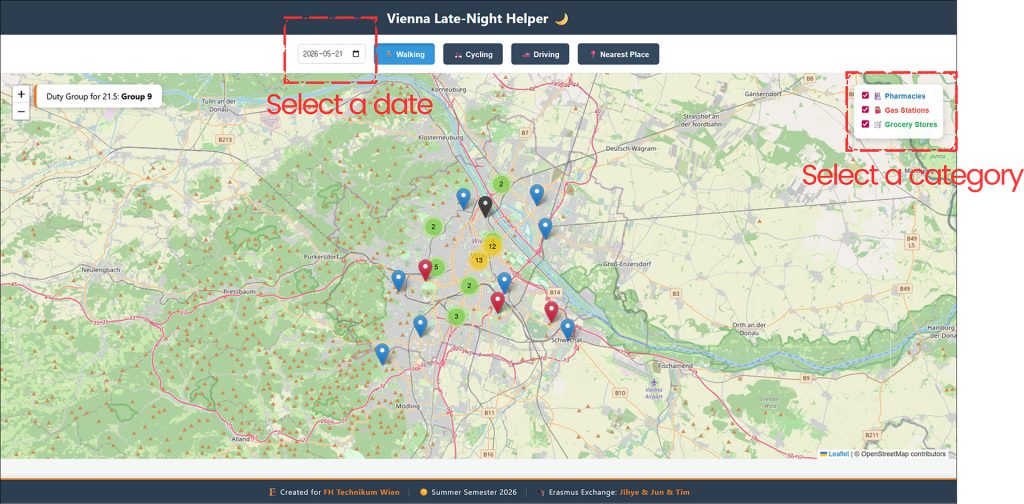Find the Nearest Place
1024x504 pixels.
(618, 54)
